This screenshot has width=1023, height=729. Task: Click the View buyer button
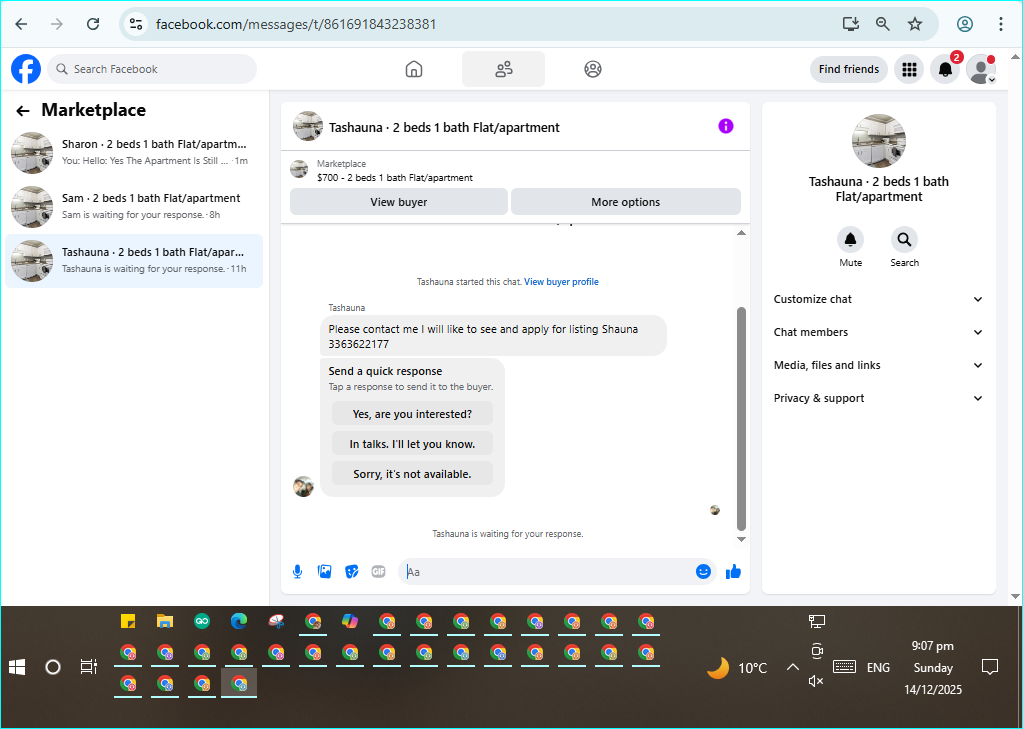pyautogui.click(x=399, y=202)
